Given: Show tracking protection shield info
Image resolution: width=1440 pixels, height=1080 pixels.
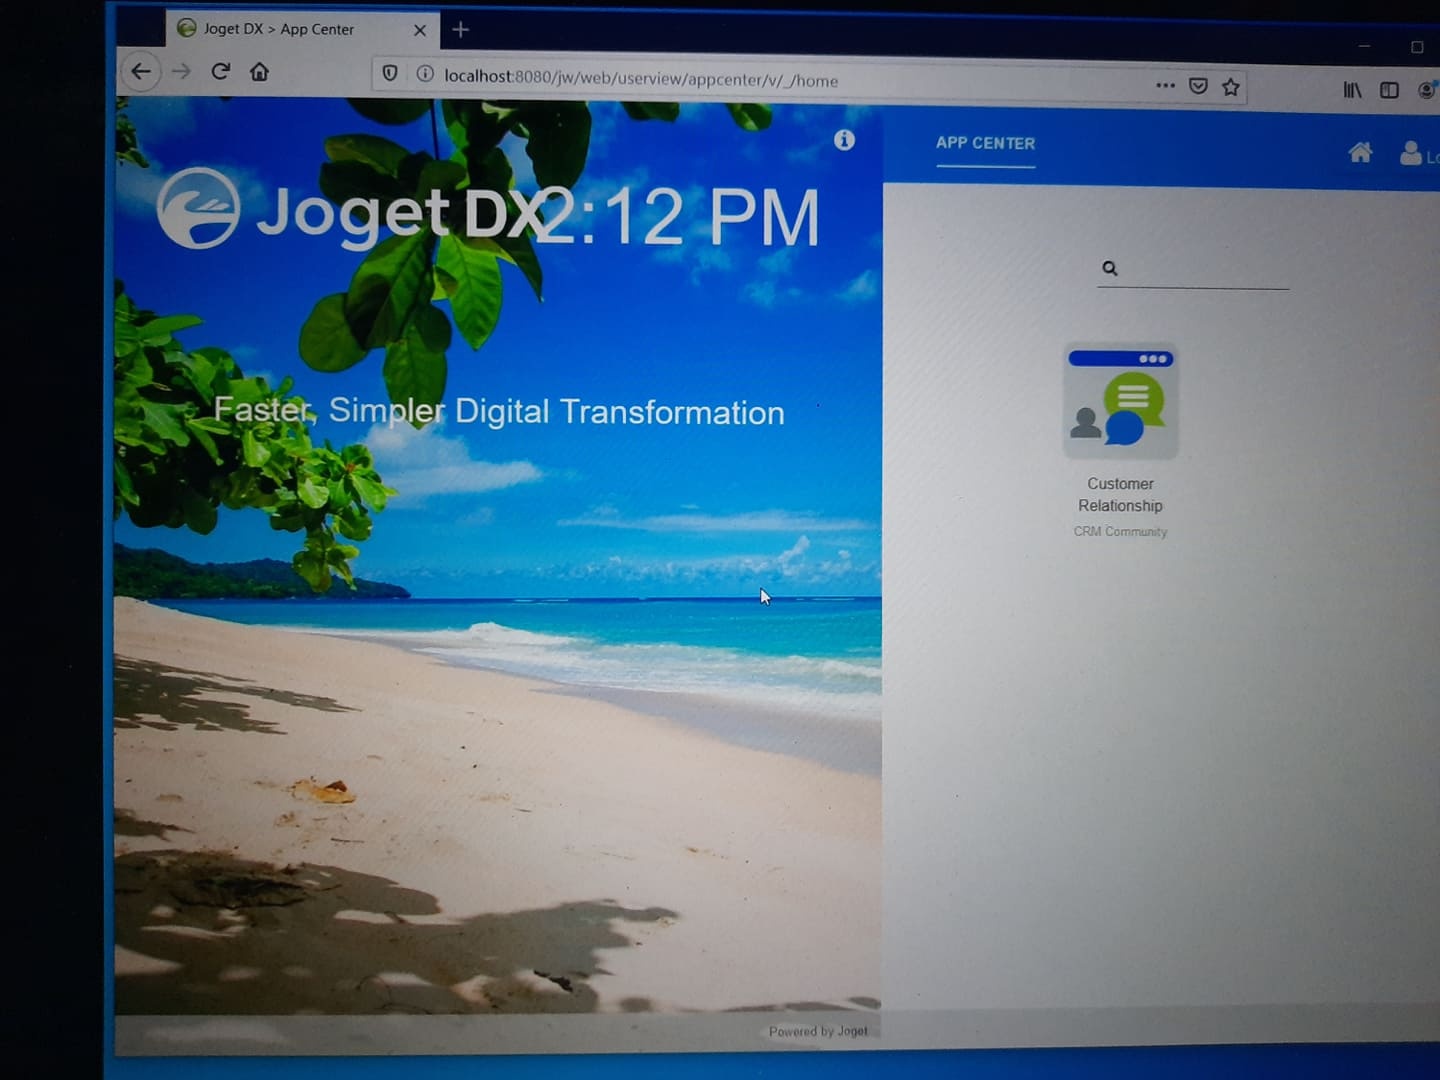Looking at the screenshot, I should point(390,73).
